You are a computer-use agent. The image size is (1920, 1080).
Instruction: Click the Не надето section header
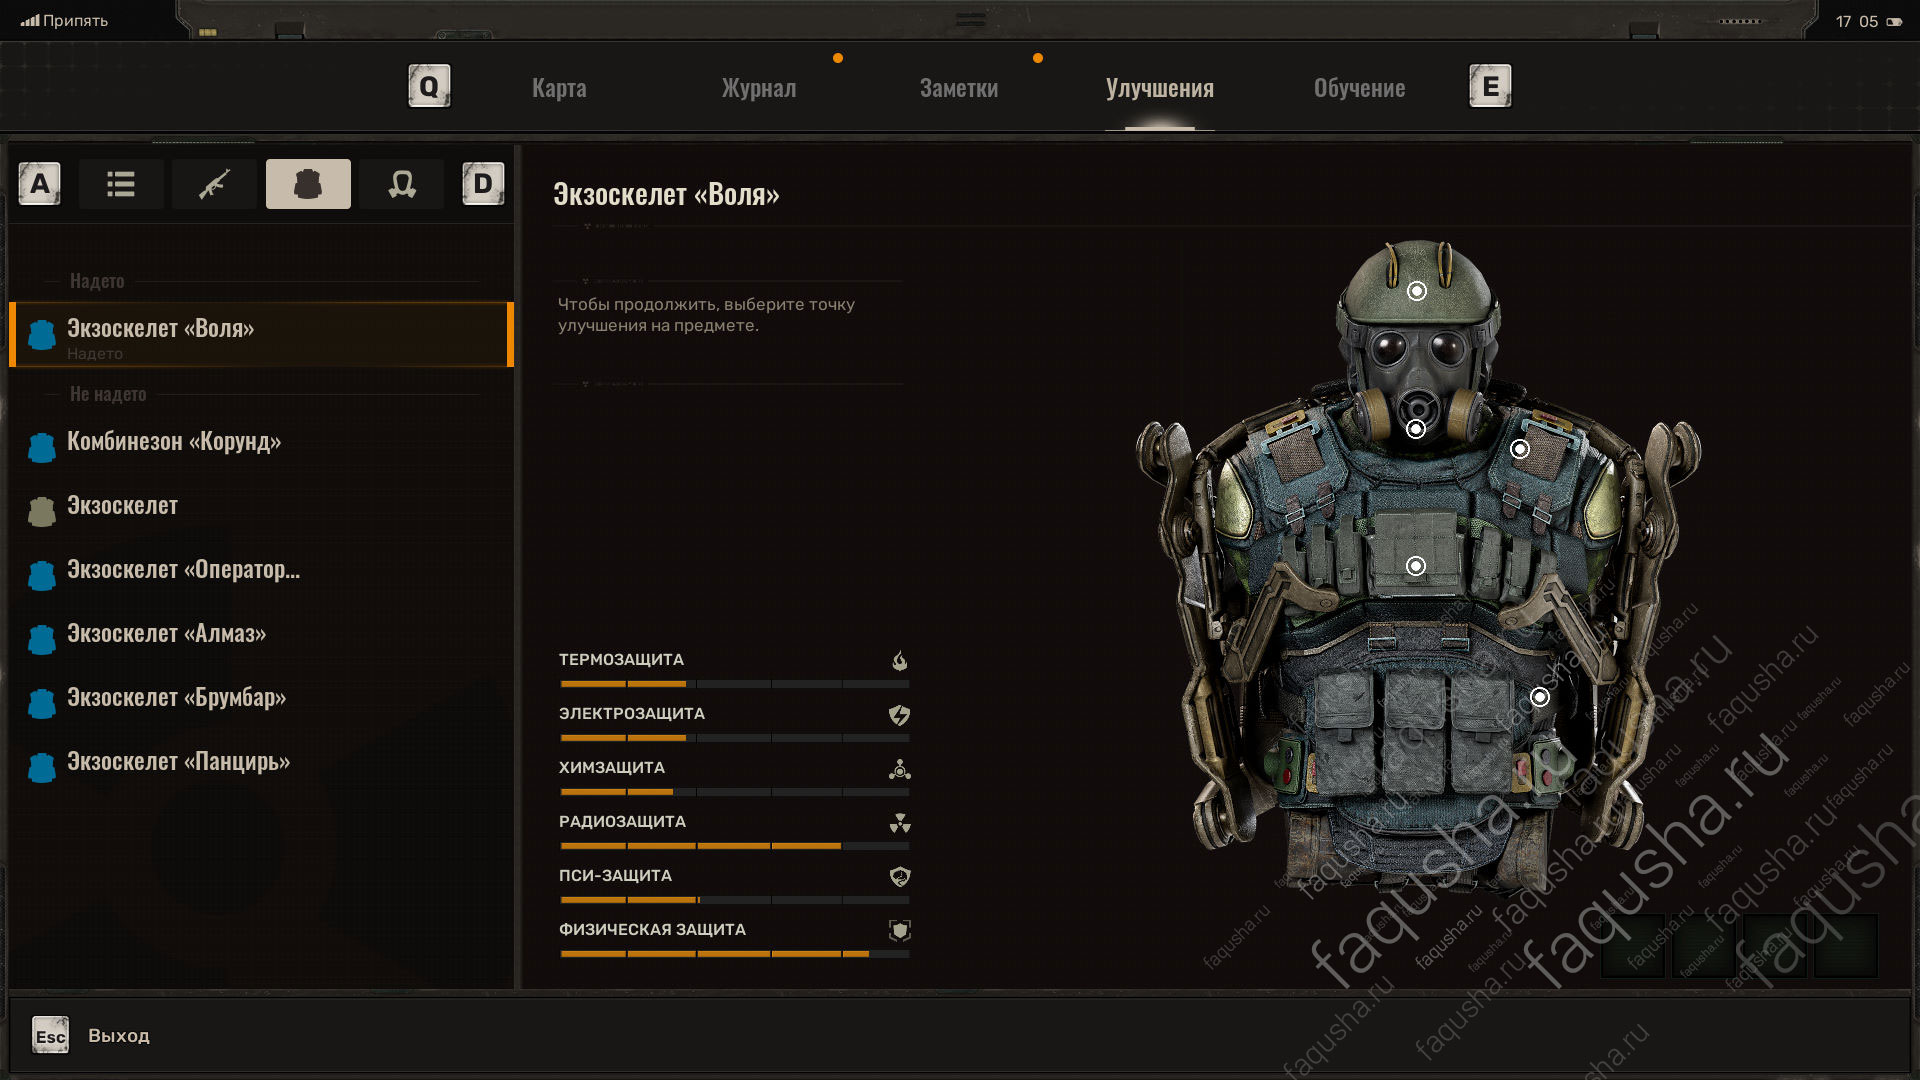tap(108, 394)
